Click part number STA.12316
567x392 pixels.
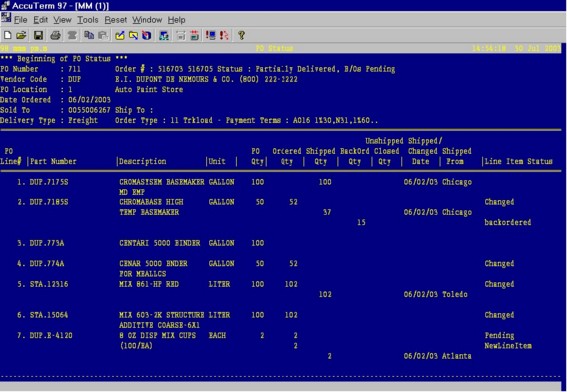(49, 284)
